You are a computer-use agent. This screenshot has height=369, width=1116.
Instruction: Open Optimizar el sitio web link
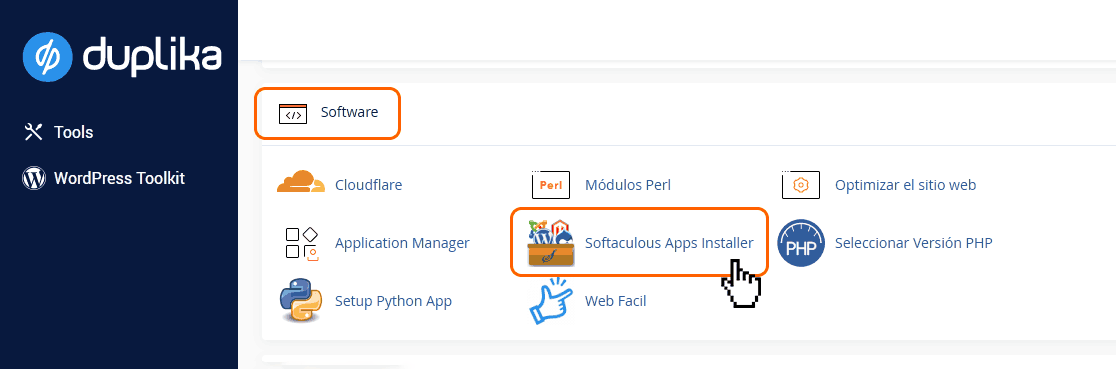coord(905,184)
